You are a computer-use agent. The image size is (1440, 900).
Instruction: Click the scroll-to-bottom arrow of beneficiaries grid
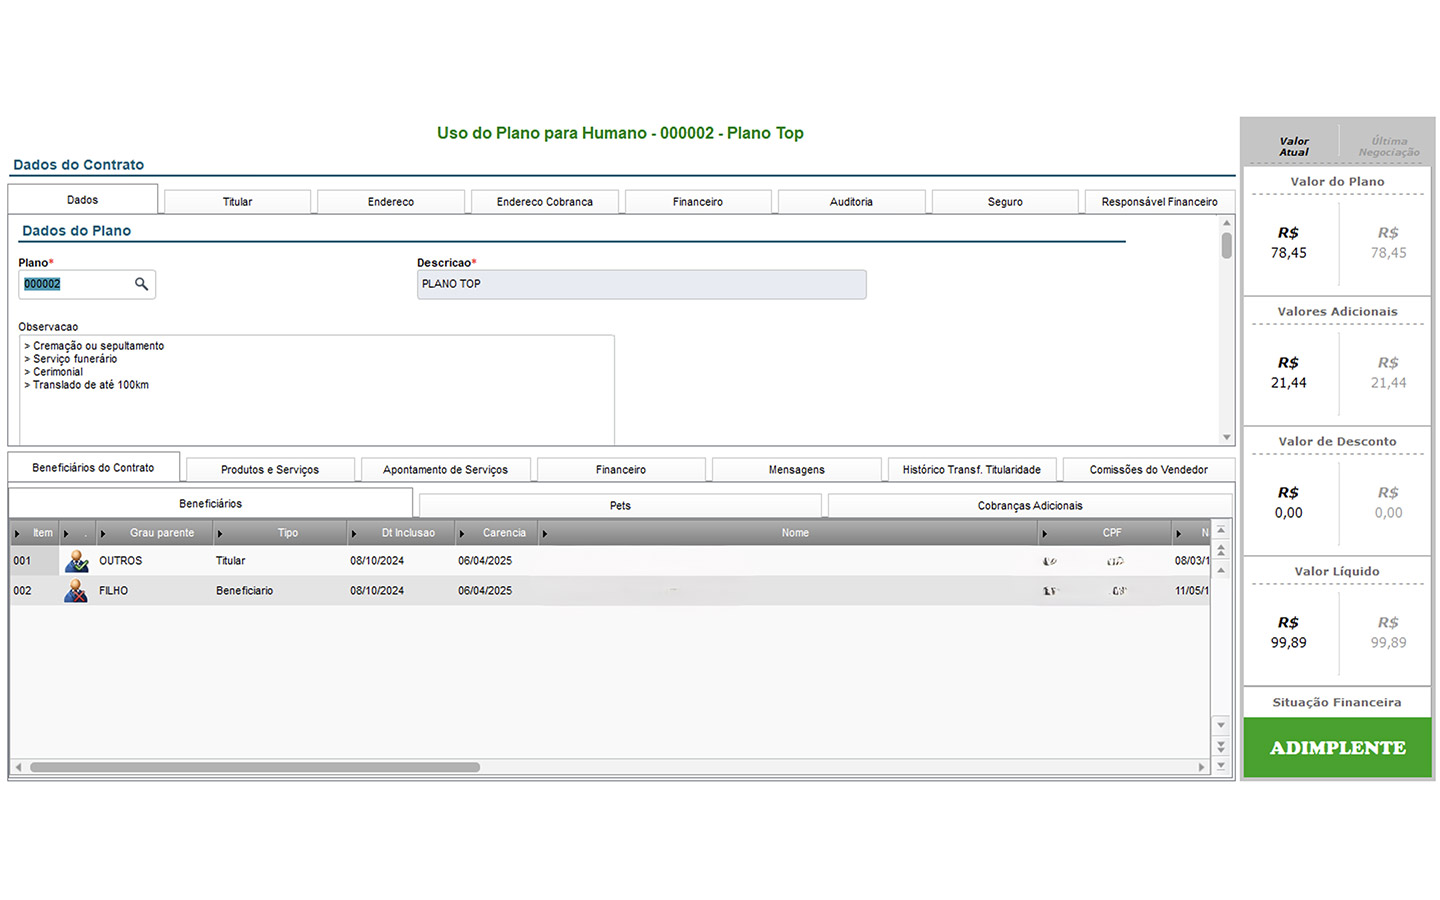click(x=1221, y=765)
